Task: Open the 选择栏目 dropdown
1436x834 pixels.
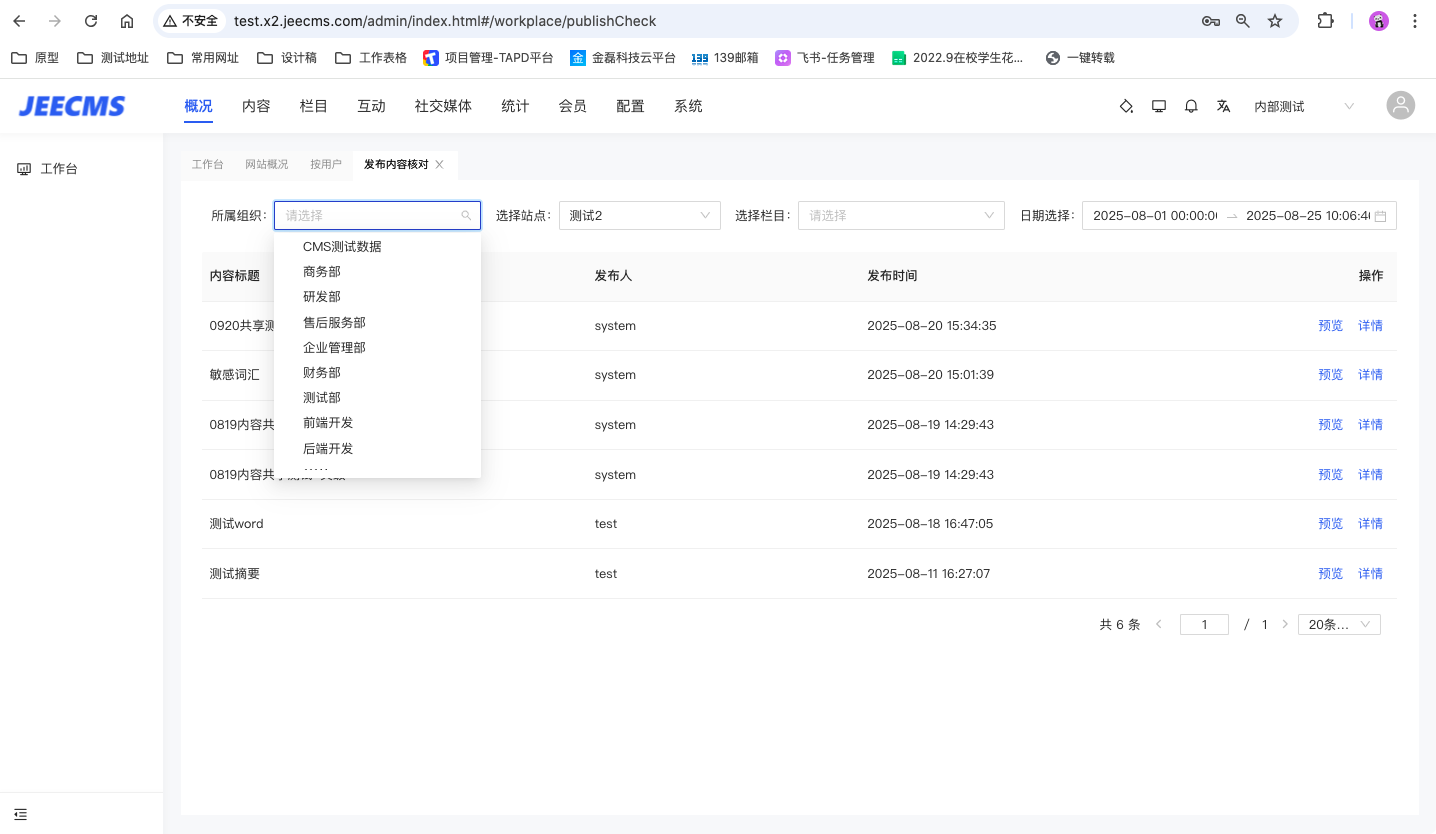Action: 900,215
